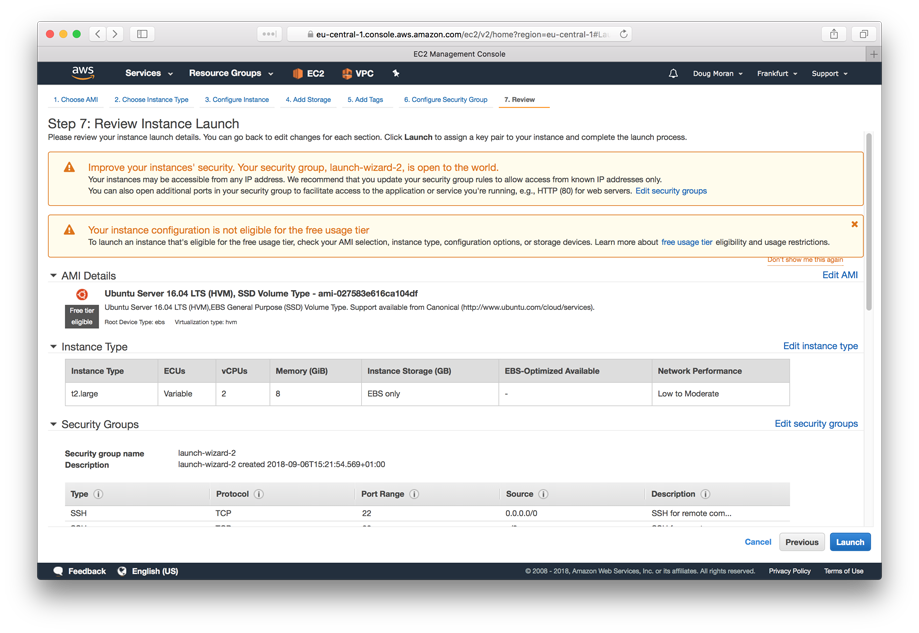Image resolution: width=919 pixels, height=633 pixels.
Task: Click the language globe icon
Action: pos(122,571)
